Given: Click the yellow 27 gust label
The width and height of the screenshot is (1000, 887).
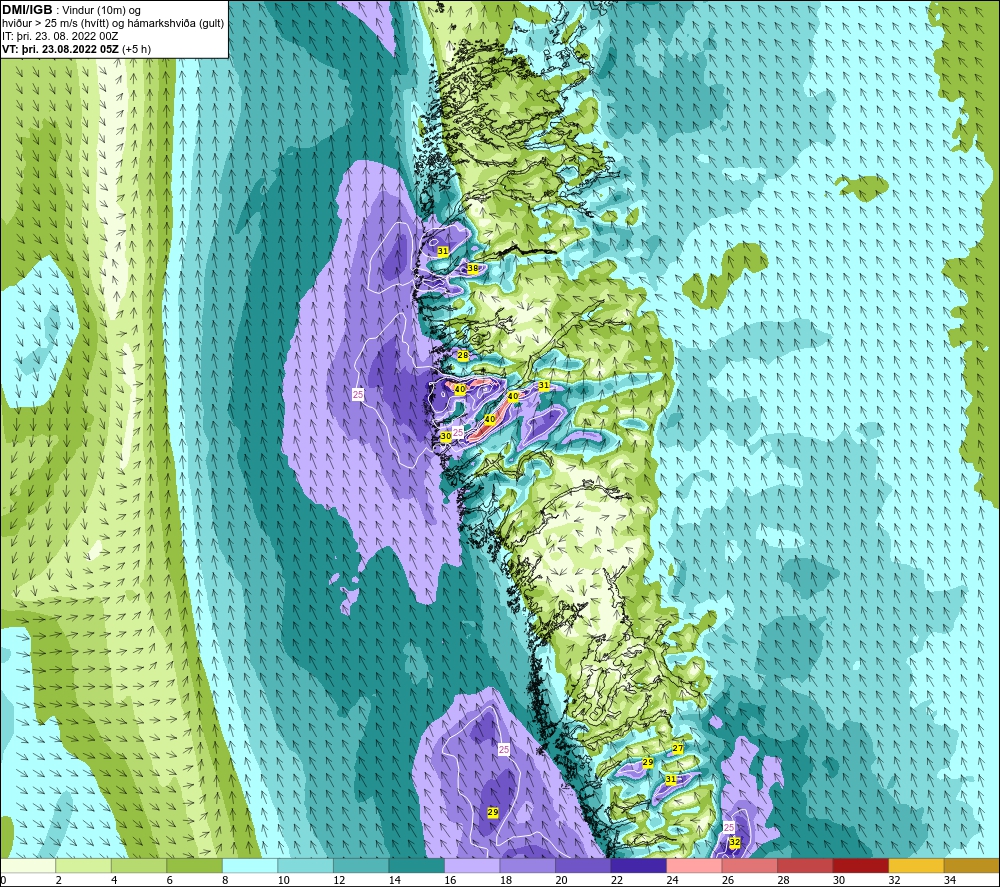Looking at the screenshot, I should point(678,749).
